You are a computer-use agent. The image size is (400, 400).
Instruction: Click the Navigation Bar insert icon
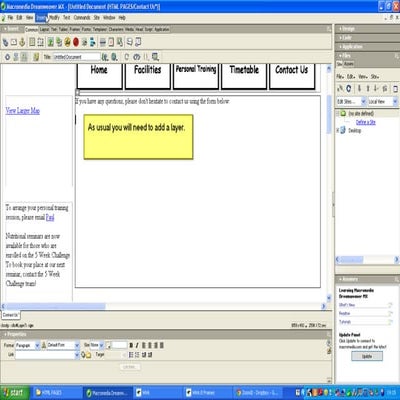click(93, 42)
